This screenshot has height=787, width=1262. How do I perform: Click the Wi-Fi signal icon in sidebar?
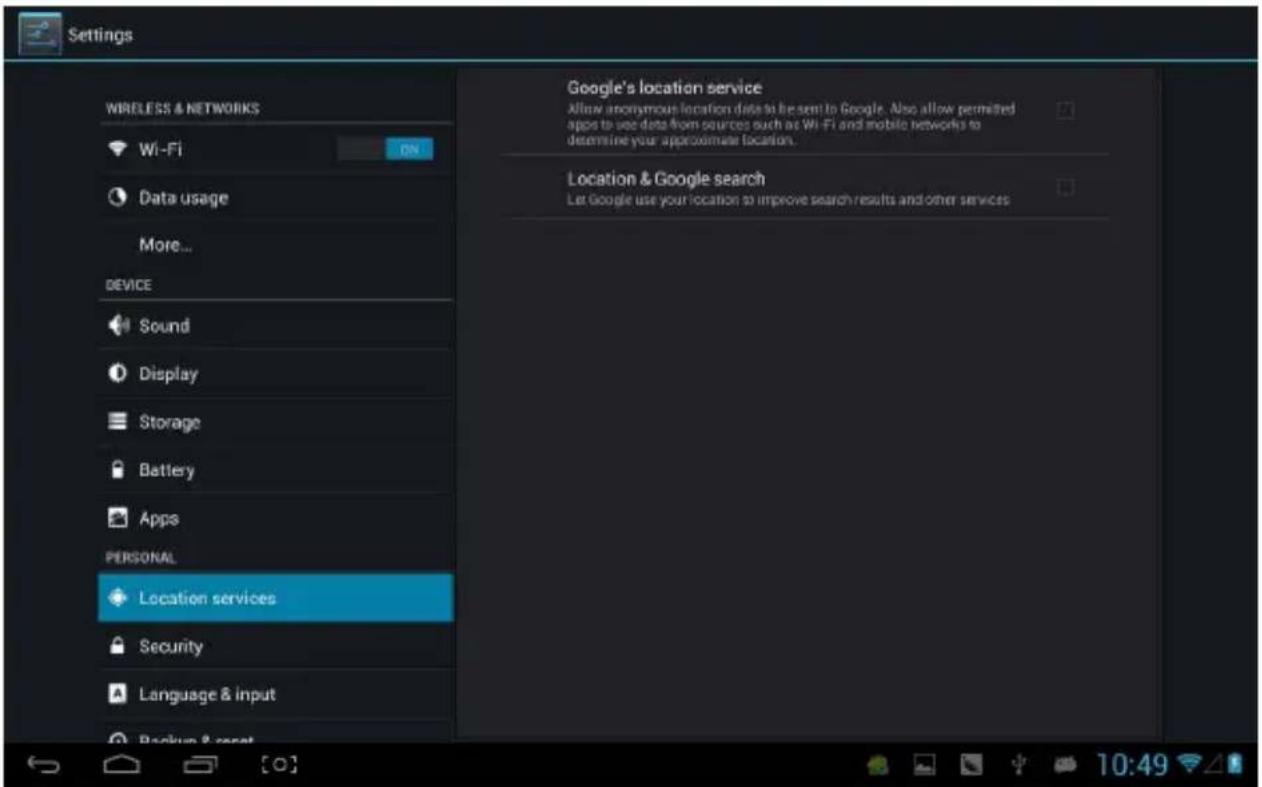(x=117, y=150)
